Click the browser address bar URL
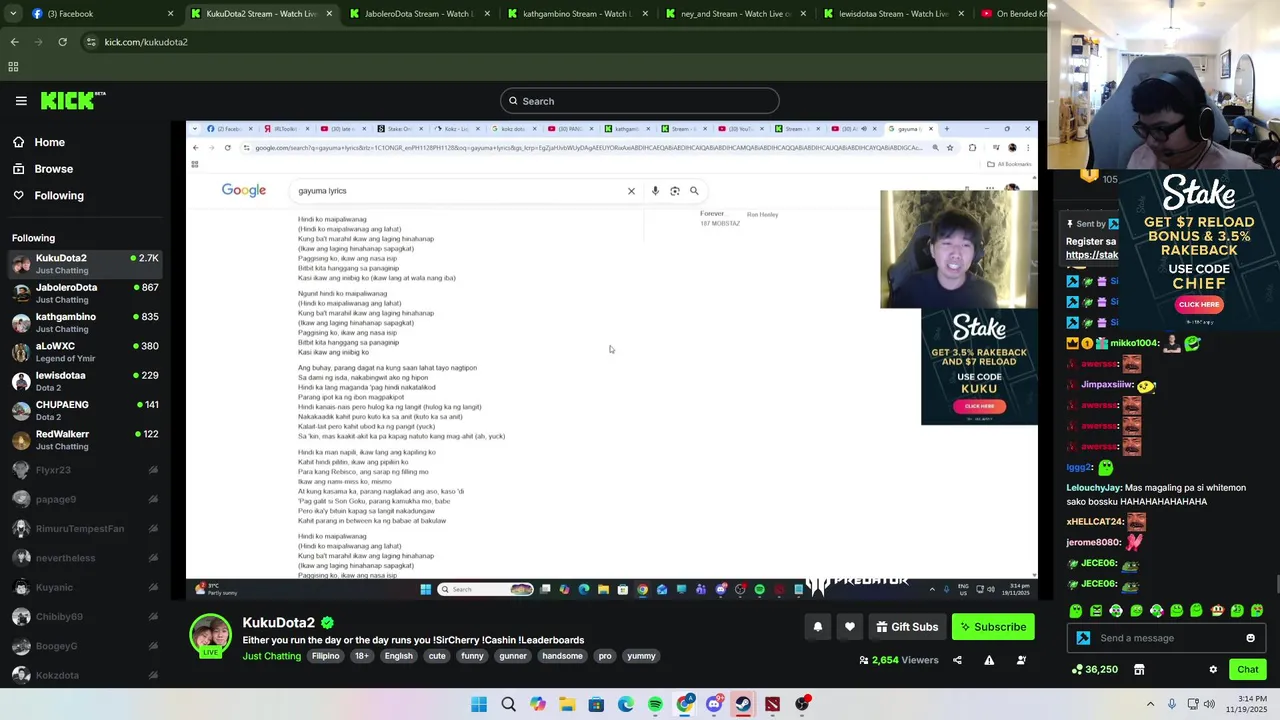The image size is (1280, 720). tap(146, 42)
